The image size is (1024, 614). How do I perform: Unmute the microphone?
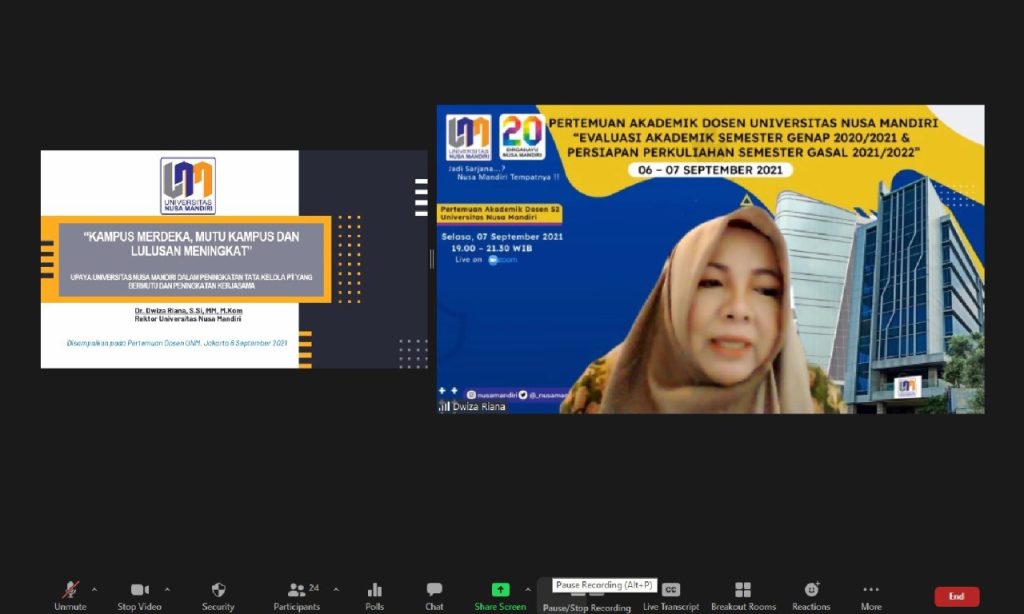point(71,596)
